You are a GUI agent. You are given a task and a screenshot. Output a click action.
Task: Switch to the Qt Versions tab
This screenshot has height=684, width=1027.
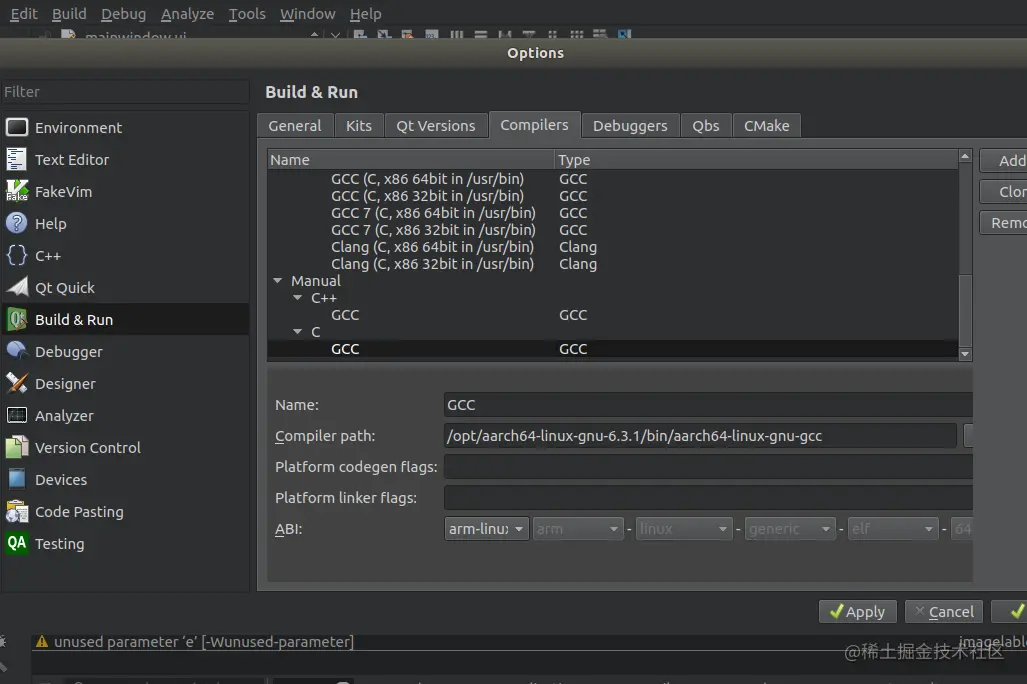pos(436,126)
